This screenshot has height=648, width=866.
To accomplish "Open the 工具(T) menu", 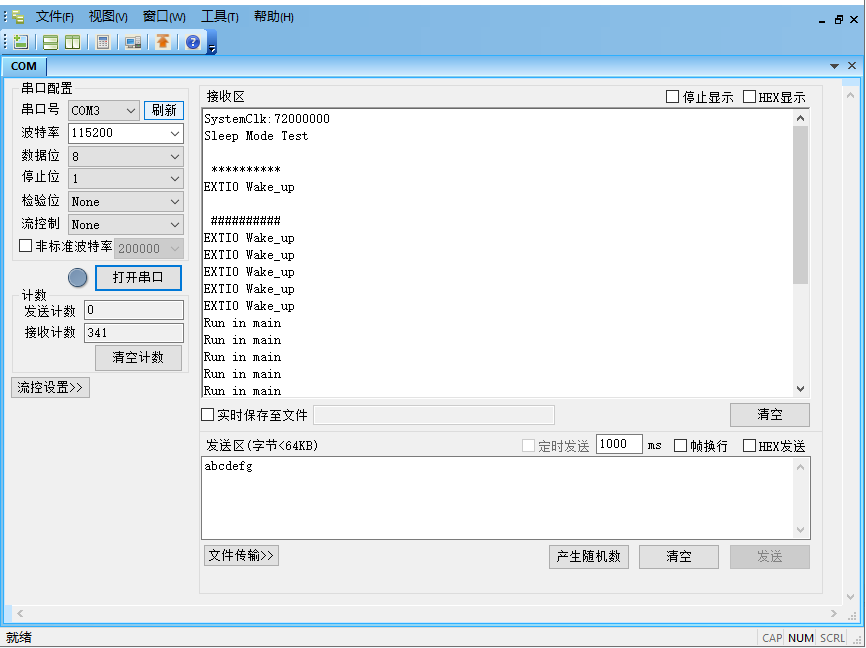I will click(x=220, y=17).
